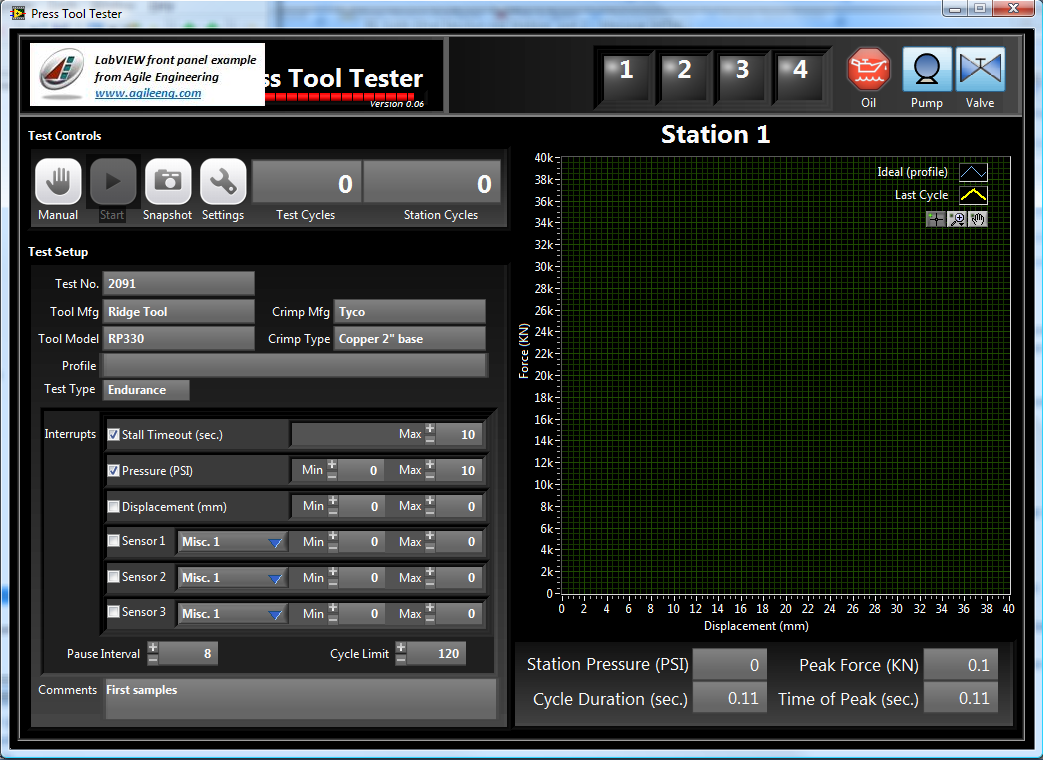Screen dimensions: 1043x760
Task: Select the graph zoom magnifier tool
Action: pos(957,219)
